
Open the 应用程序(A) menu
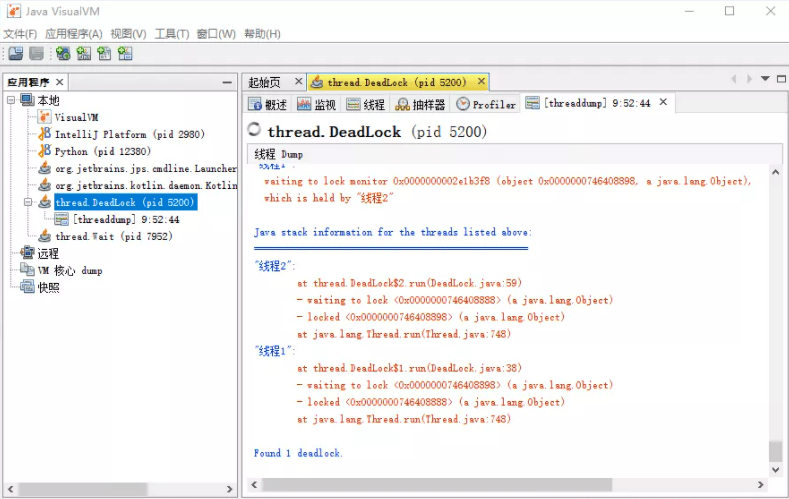[73, 34]
